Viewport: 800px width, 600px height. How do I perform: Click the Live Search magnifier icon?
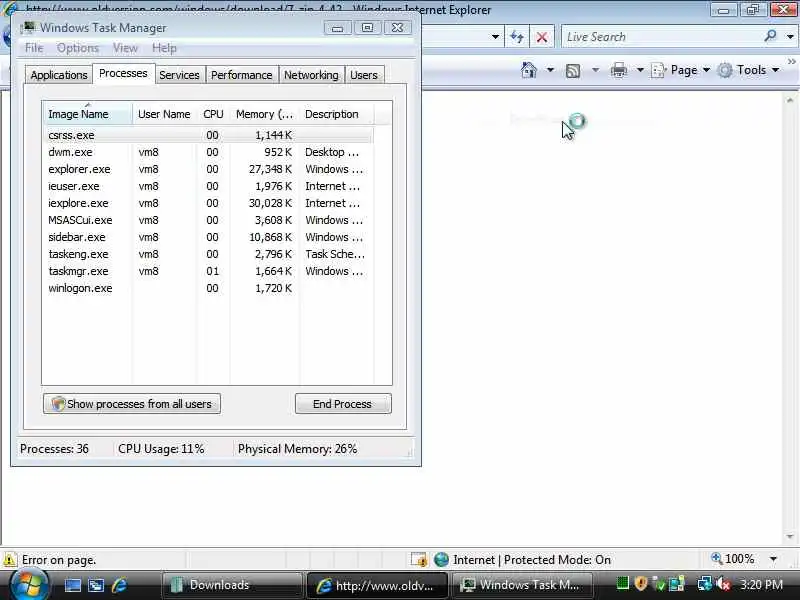click(770, 36)
